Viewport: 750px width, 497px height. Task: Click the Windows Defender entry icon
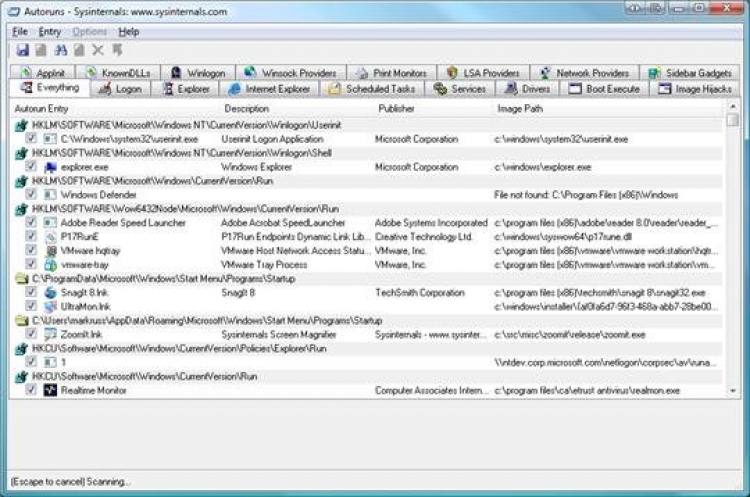pos(50,195)
